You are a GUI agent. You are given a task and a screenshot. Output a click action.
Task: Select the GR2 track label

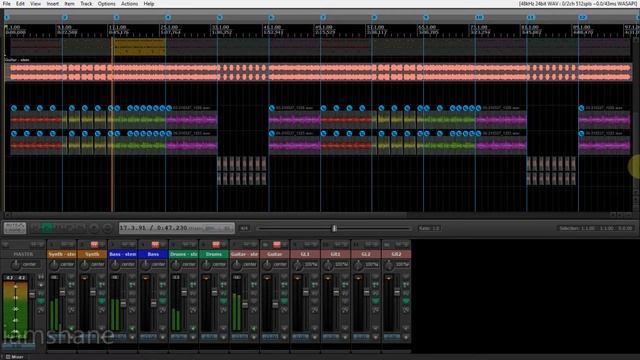click(x=396, y=254)
